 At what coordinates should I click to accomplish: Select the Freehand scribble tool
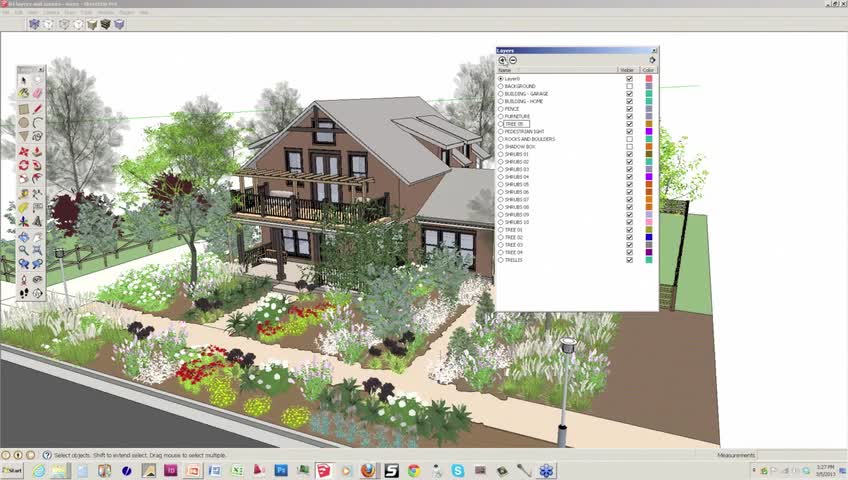coord(37,136)
